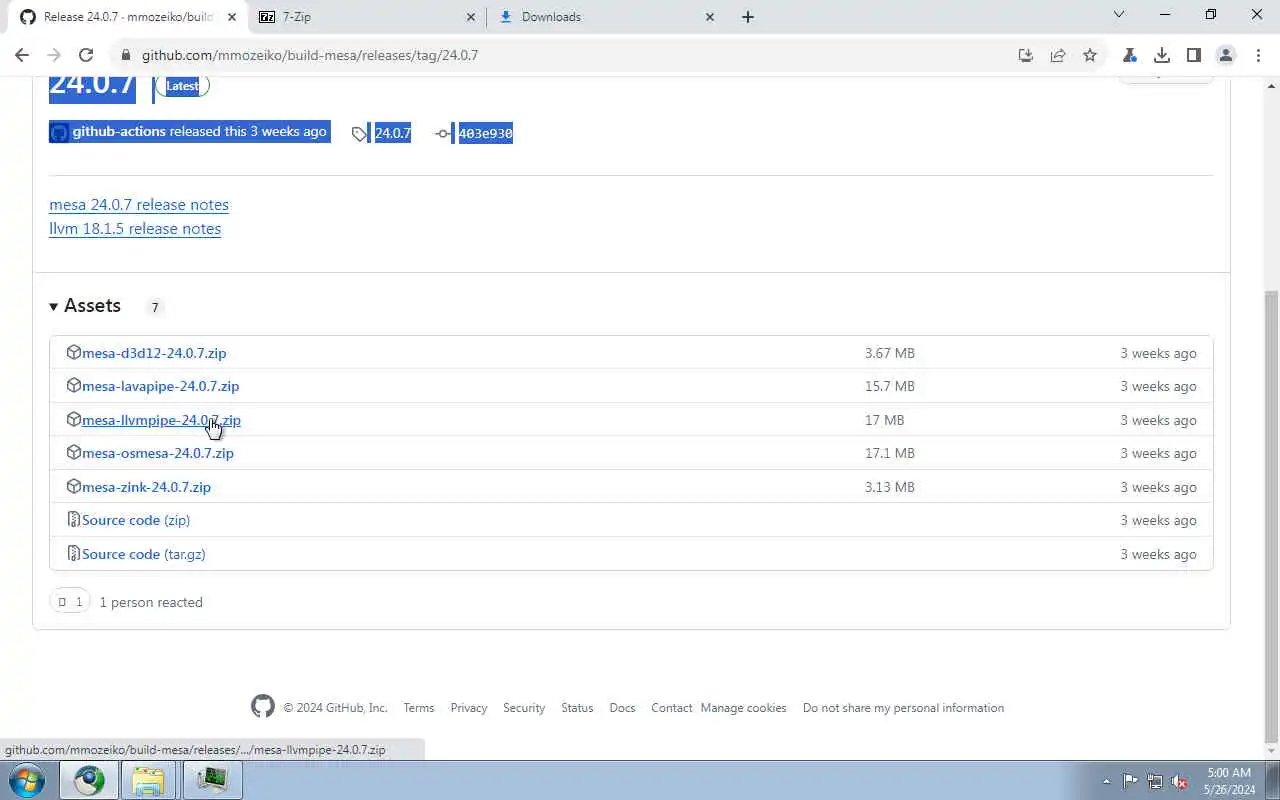Open the tab search dropdown
1280x800 pixels.
[1119, 15]
